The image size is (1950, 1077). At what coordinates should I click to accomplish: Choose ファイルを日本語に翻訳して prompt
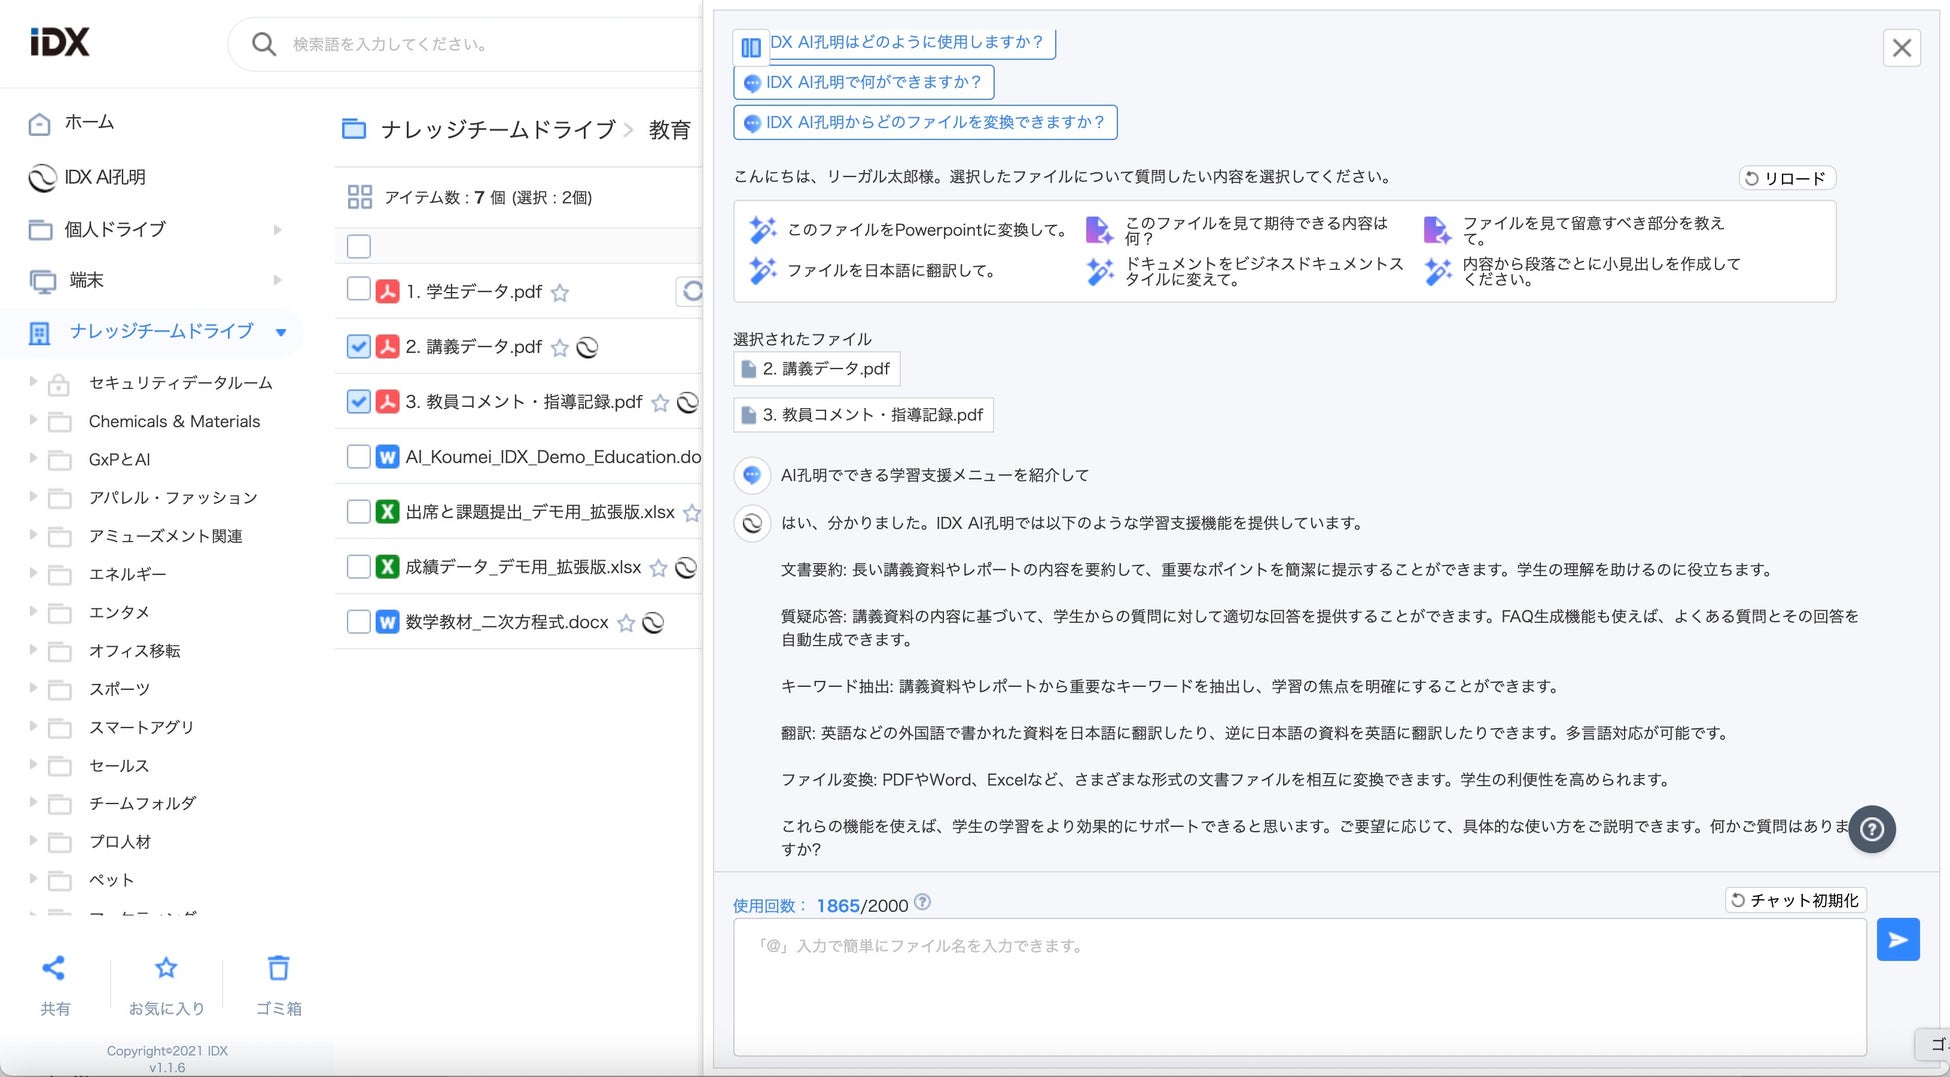tap(872, 271)
